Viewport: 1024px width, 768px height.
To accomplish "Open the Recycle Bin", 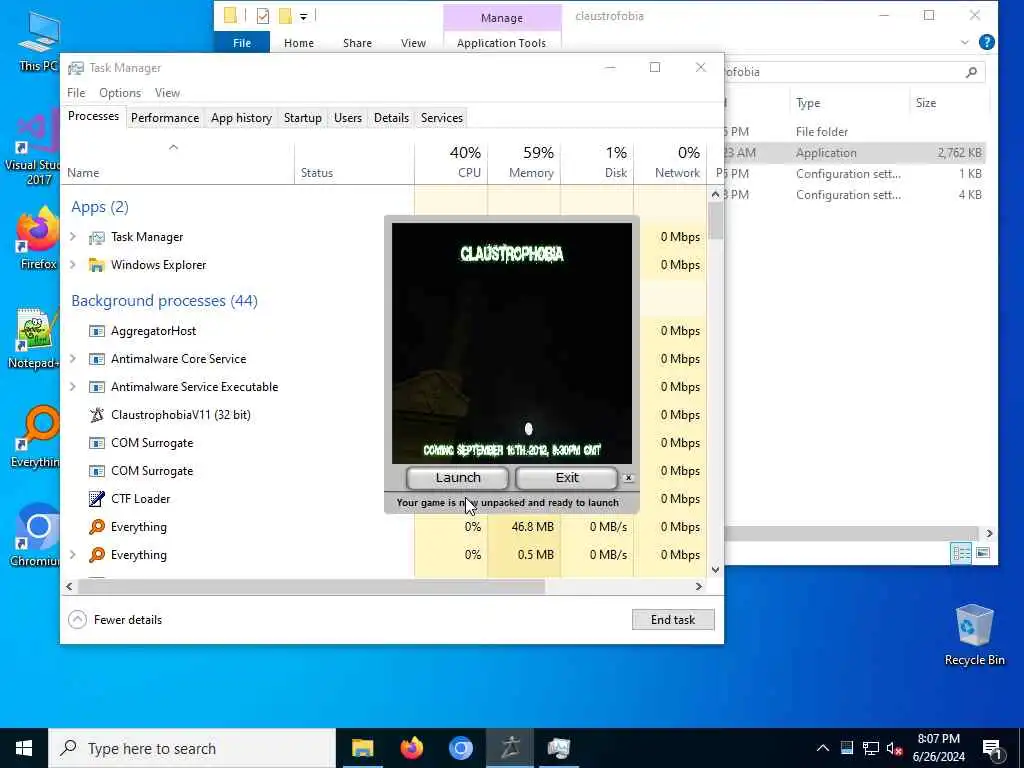I will (974, 635).
